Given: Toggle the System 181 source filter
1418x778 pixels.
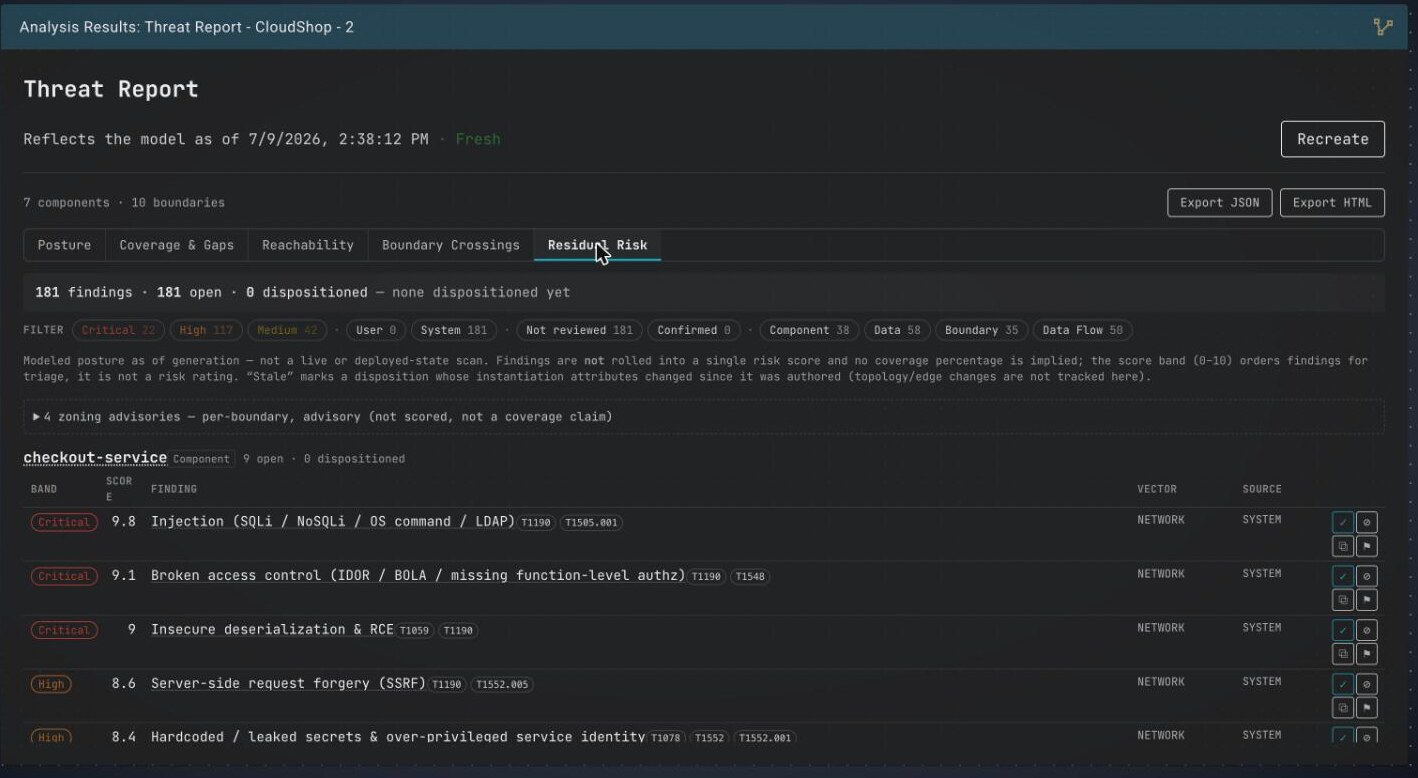Looking at the screenshot, I should [454, 330].
